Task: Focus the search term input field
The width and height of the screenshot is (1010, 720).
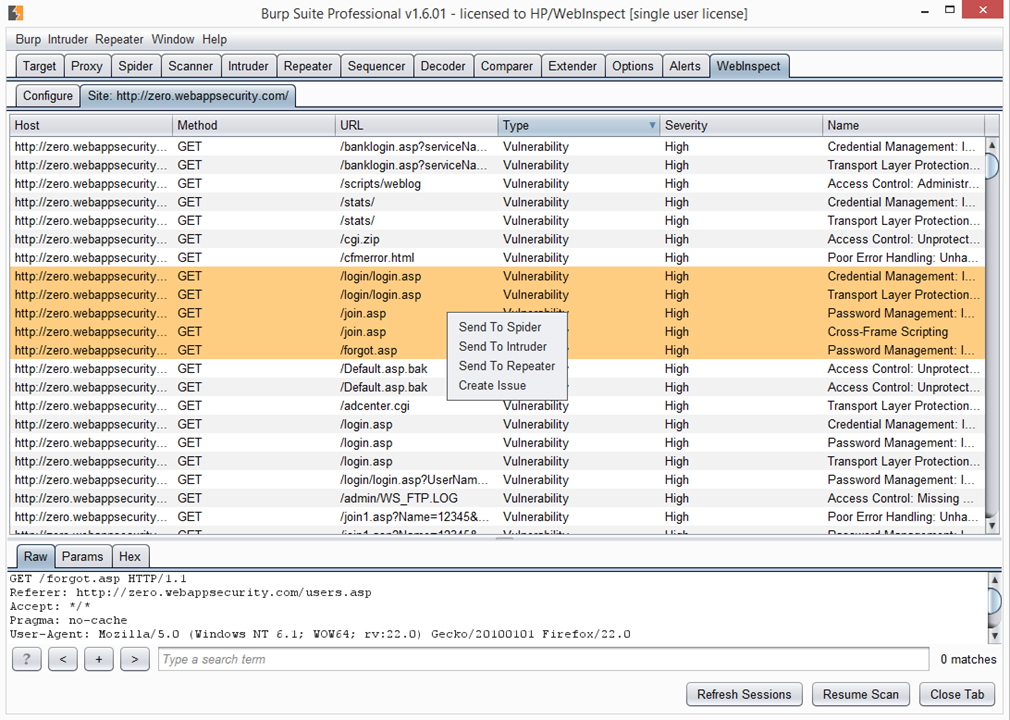Action: tap(544, 659)
